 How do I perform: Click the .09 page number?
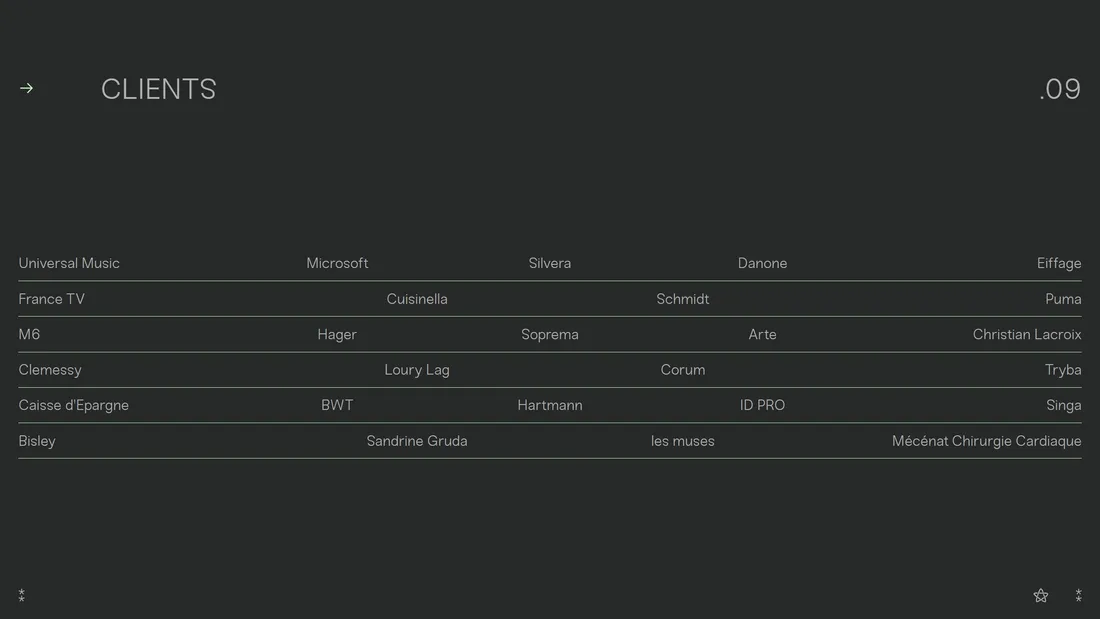coord(1060,89)
